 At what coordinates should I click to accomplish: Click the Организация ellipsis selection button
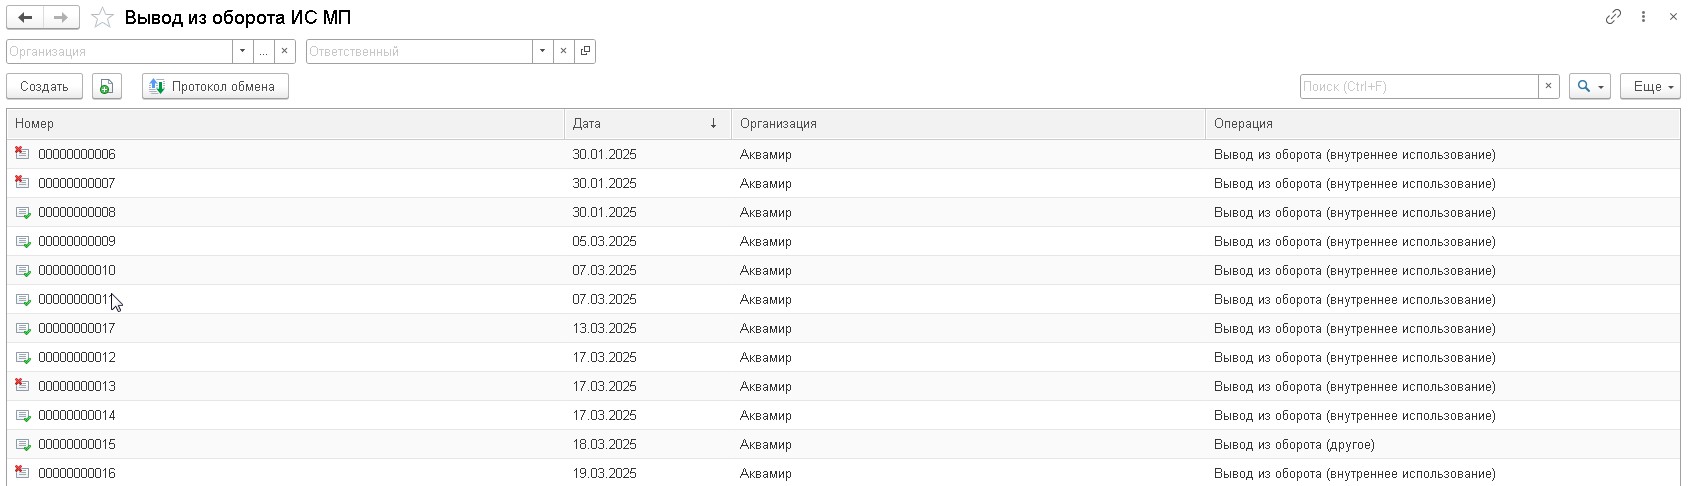click(x=264, y=51)
